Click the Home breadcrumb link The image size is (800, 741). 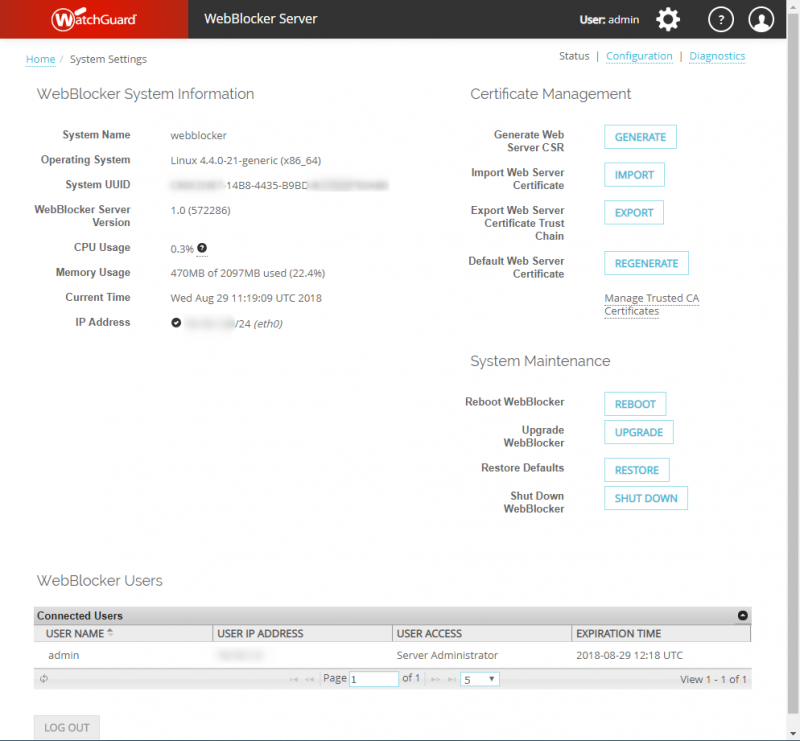click(40, 59)
